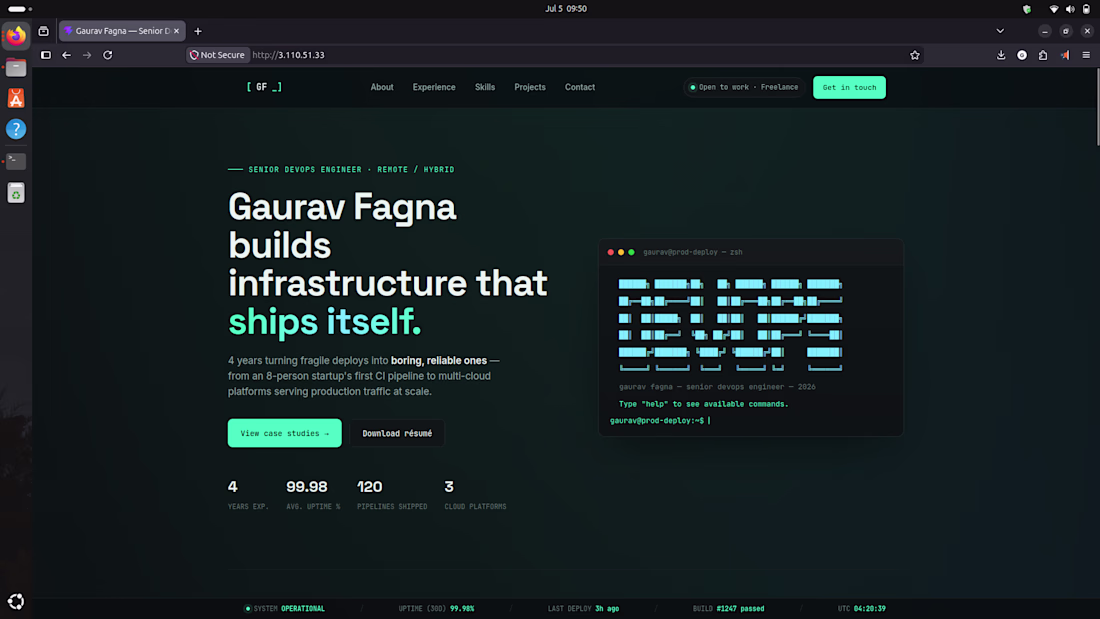
Task: Click View case studies button
Action: [x=284, y=433]
